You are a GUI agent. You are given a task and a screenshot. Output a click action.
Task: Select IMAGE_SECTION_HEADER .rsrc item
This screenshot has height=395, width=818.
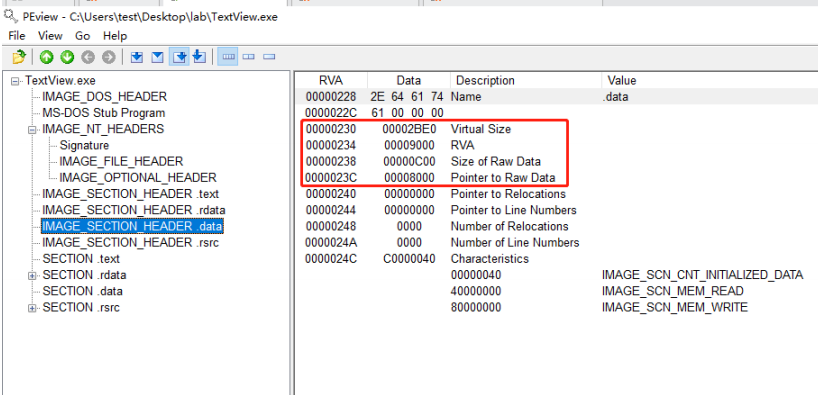pyautogui.click(x=130, y=243)
